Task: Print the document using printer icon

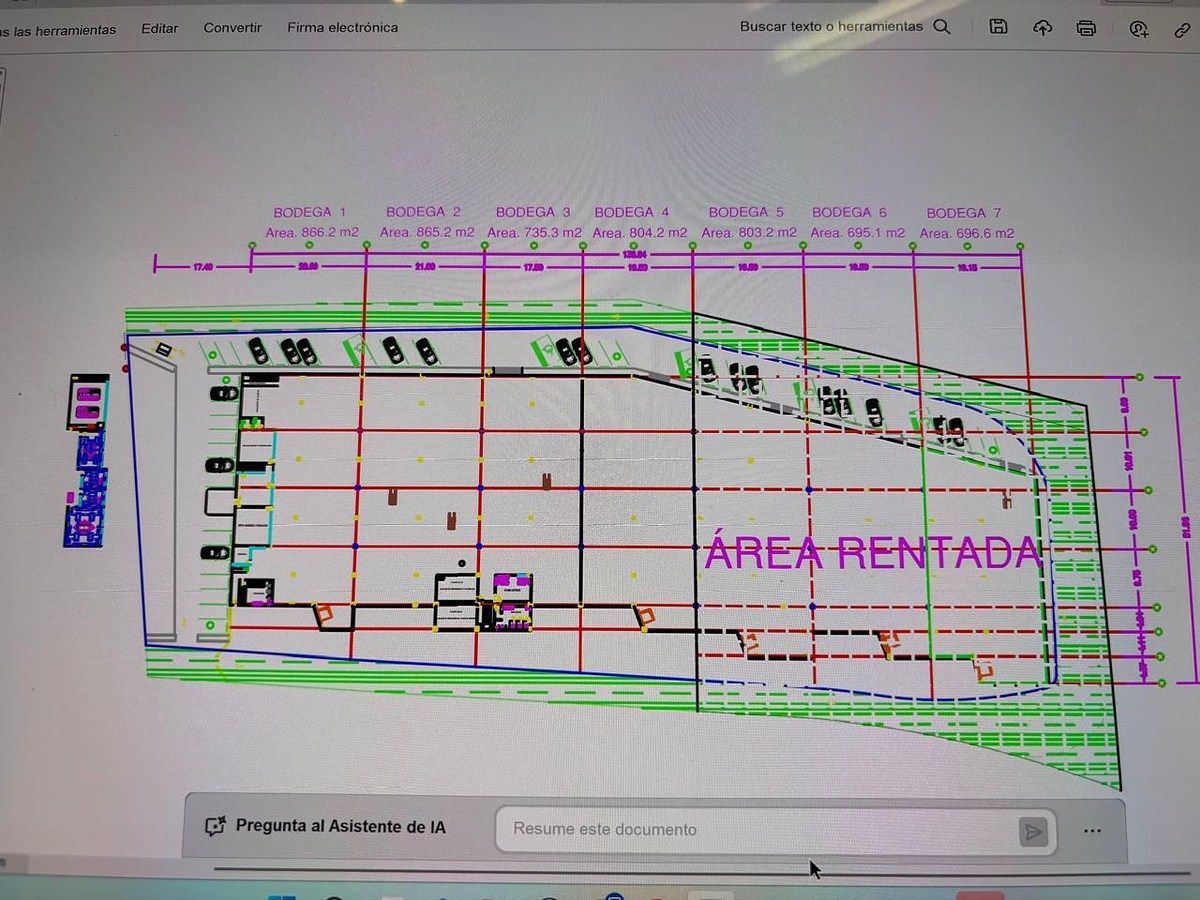Action: pyautogui.click(x=1087, y=28)
